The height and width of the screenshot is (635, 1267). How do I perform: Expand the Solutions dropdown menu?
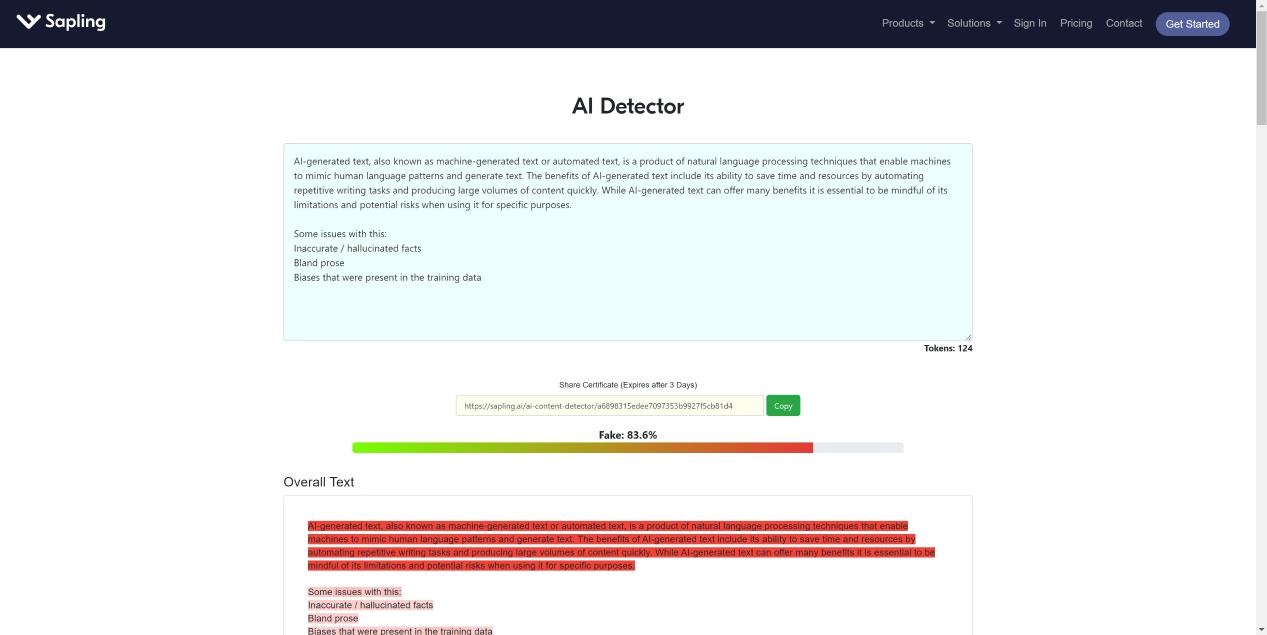pos(974,23)
